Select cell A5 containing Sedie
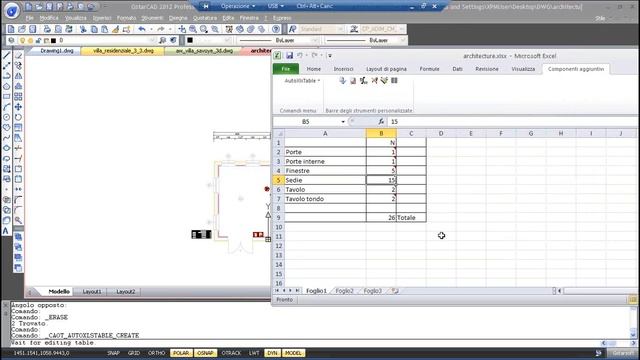Viewport: 640px width, 360px height. pos(325,180)
